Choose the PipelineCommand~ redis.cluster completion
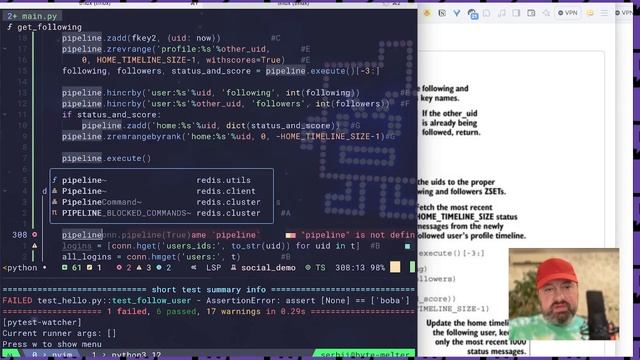The image size is (640, 360). point(162,202)
